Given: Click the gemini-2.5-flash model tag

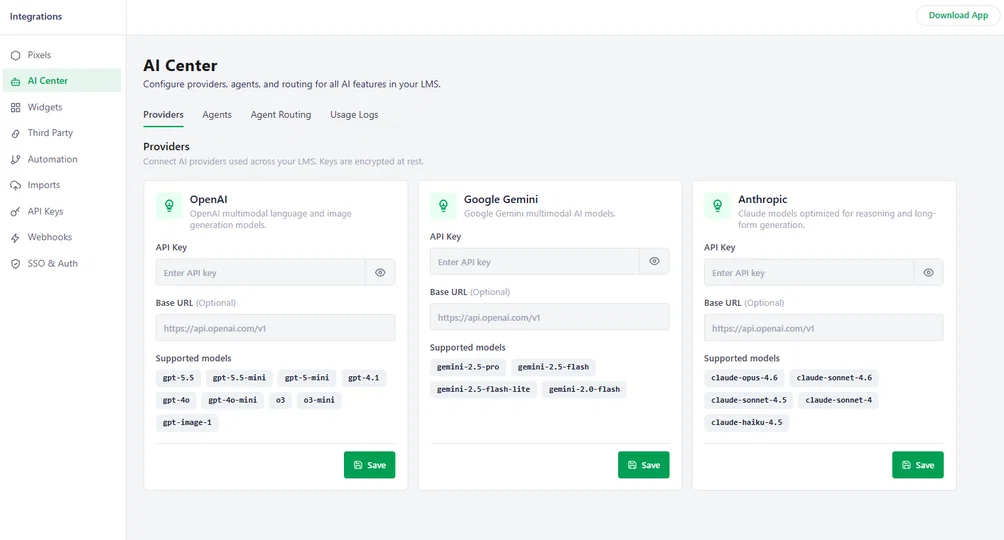Looking at the screenshot, I should click(x=553, y=367).
